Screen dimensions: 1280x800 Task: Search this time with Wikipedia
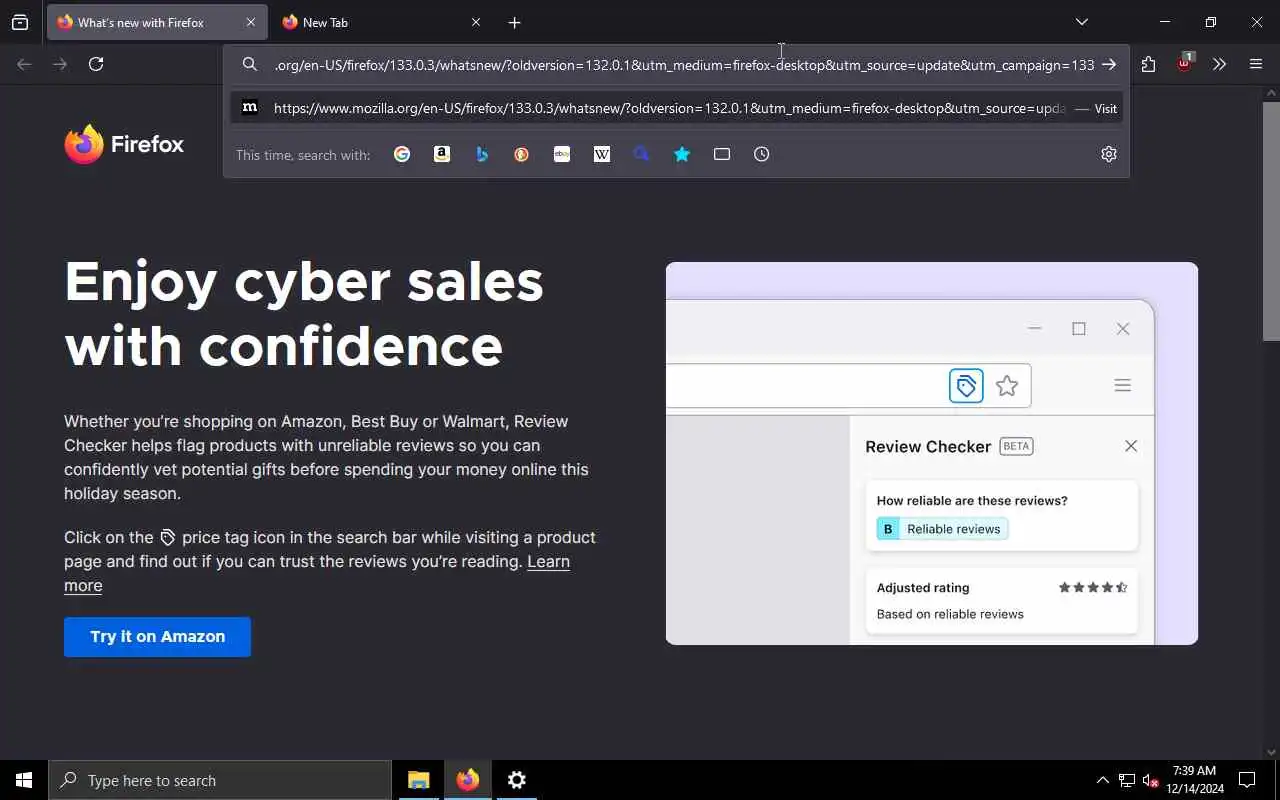click(x=602, y=154)
